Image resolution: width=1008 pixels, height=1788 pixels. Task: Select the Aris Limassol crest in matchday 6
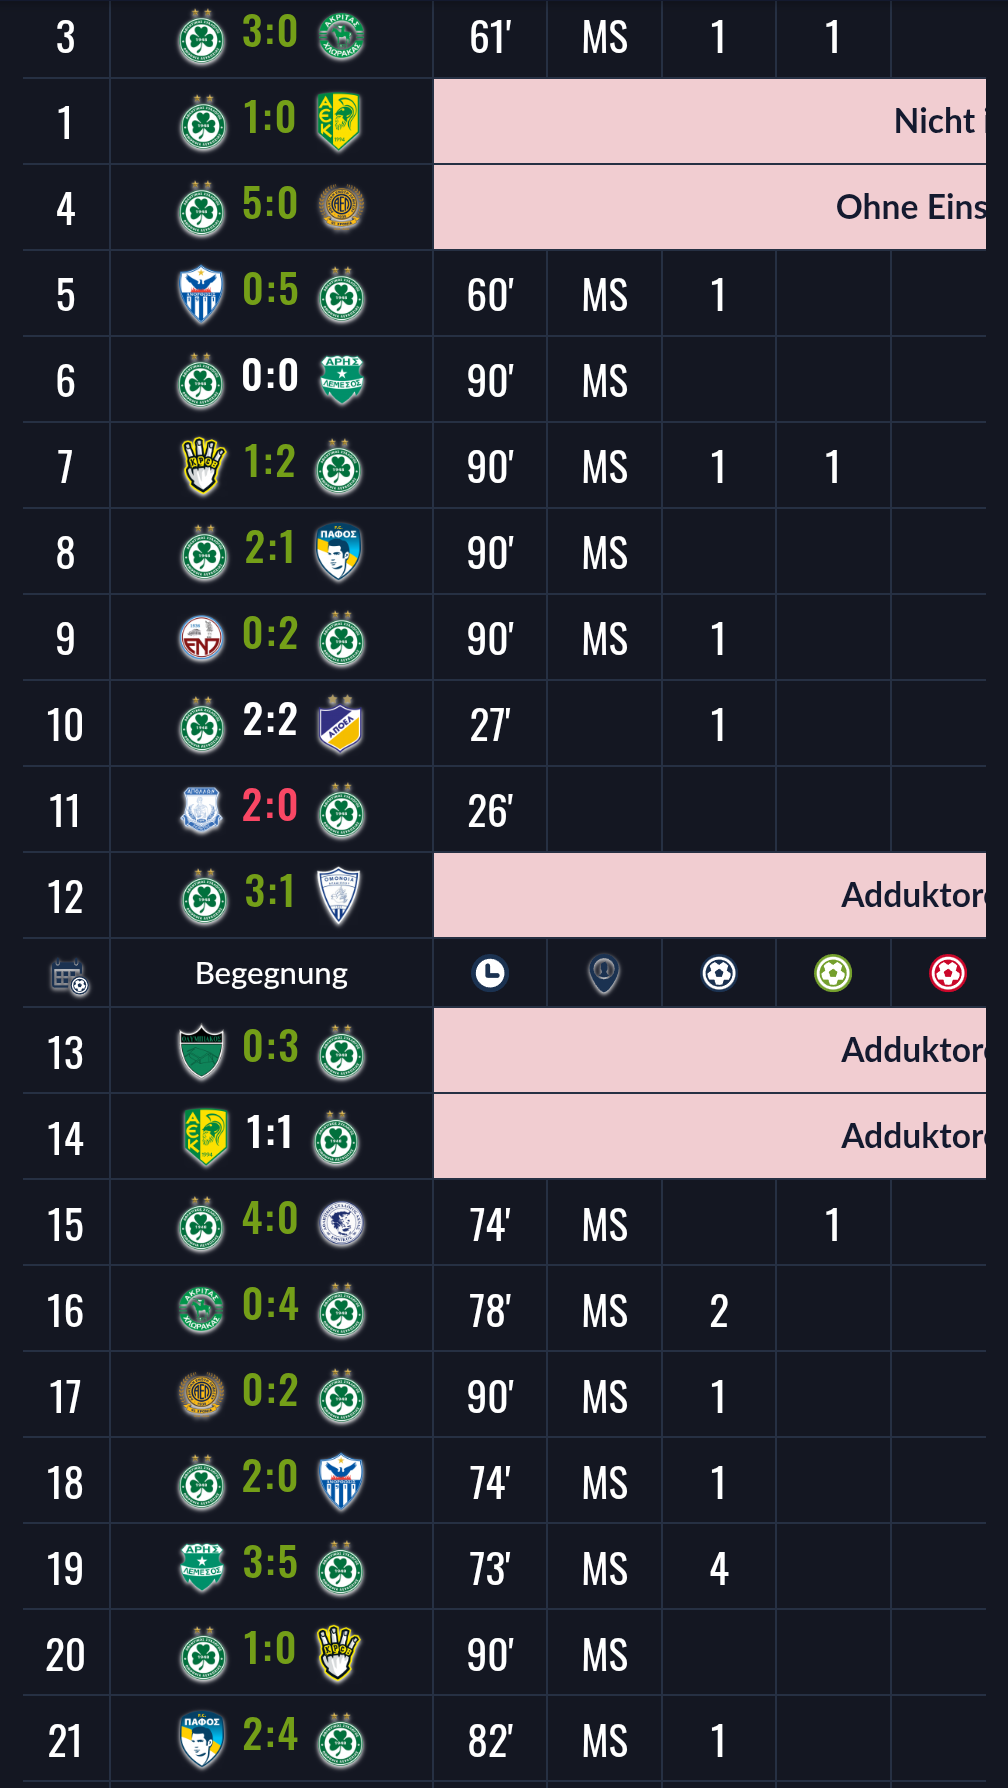pyautogui.click(x=341, y=380)
